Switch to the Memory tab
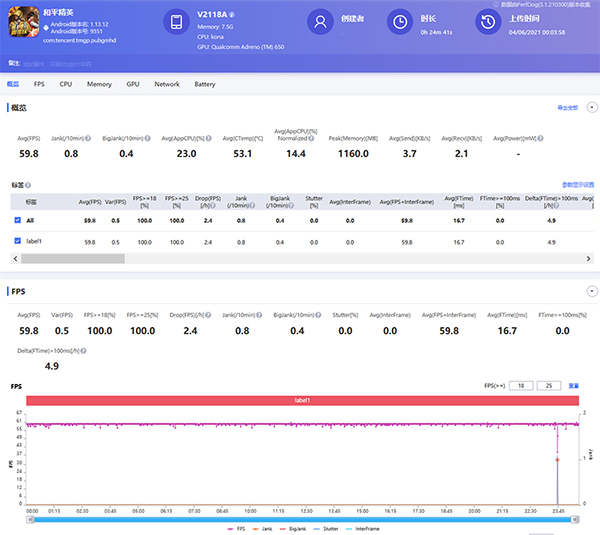The image size is (600, 535). (99, 85)
